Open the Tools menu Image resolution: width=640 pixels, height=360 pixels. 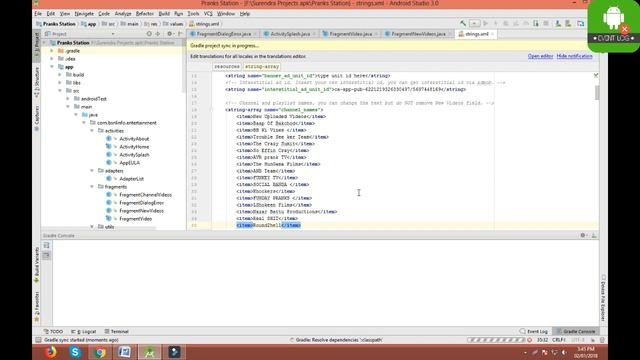(193, 13)
